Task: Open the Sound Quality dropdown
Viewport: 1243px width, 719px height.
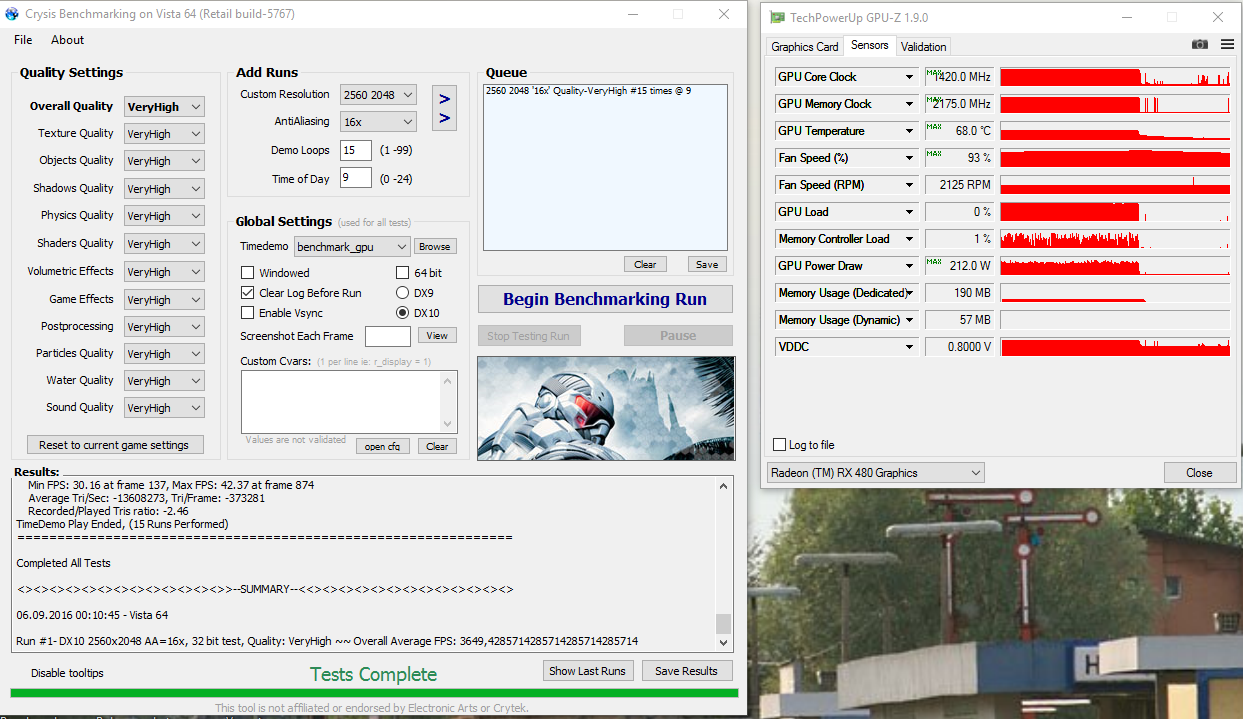Action: (164, 408)
